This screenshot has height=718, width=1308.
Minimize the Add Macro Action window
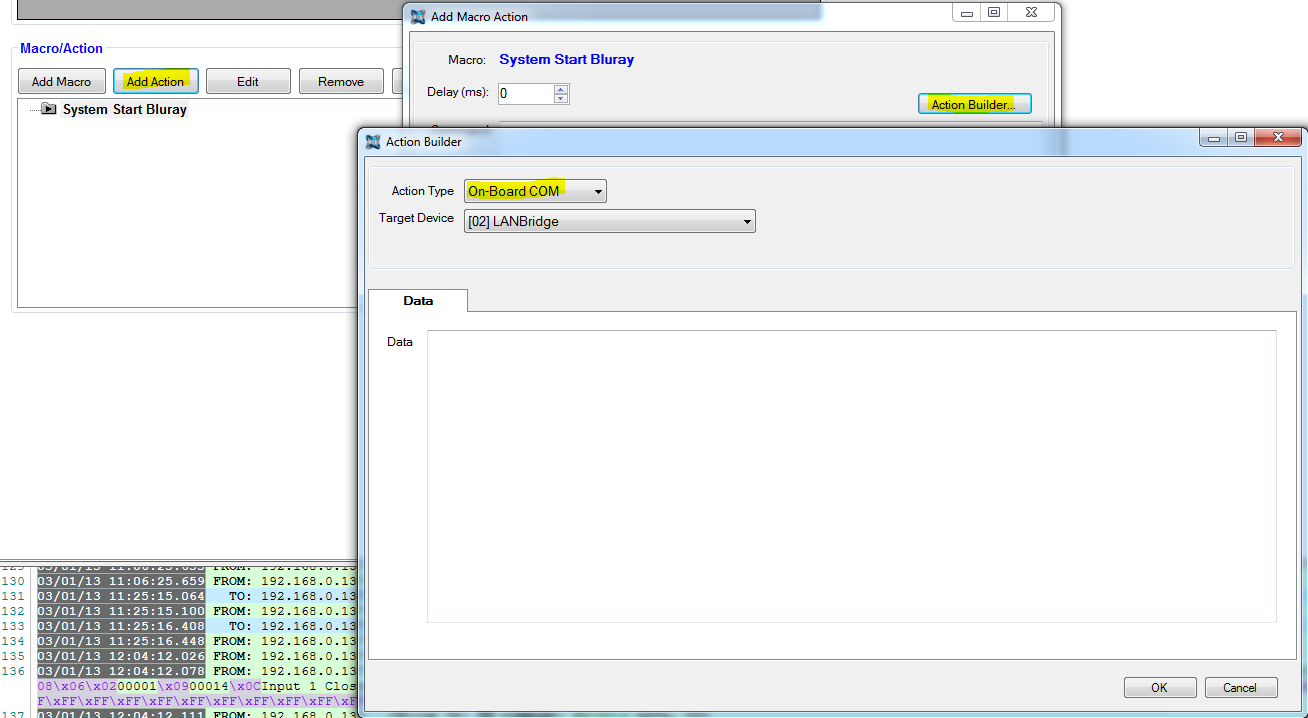click(966, 13)
